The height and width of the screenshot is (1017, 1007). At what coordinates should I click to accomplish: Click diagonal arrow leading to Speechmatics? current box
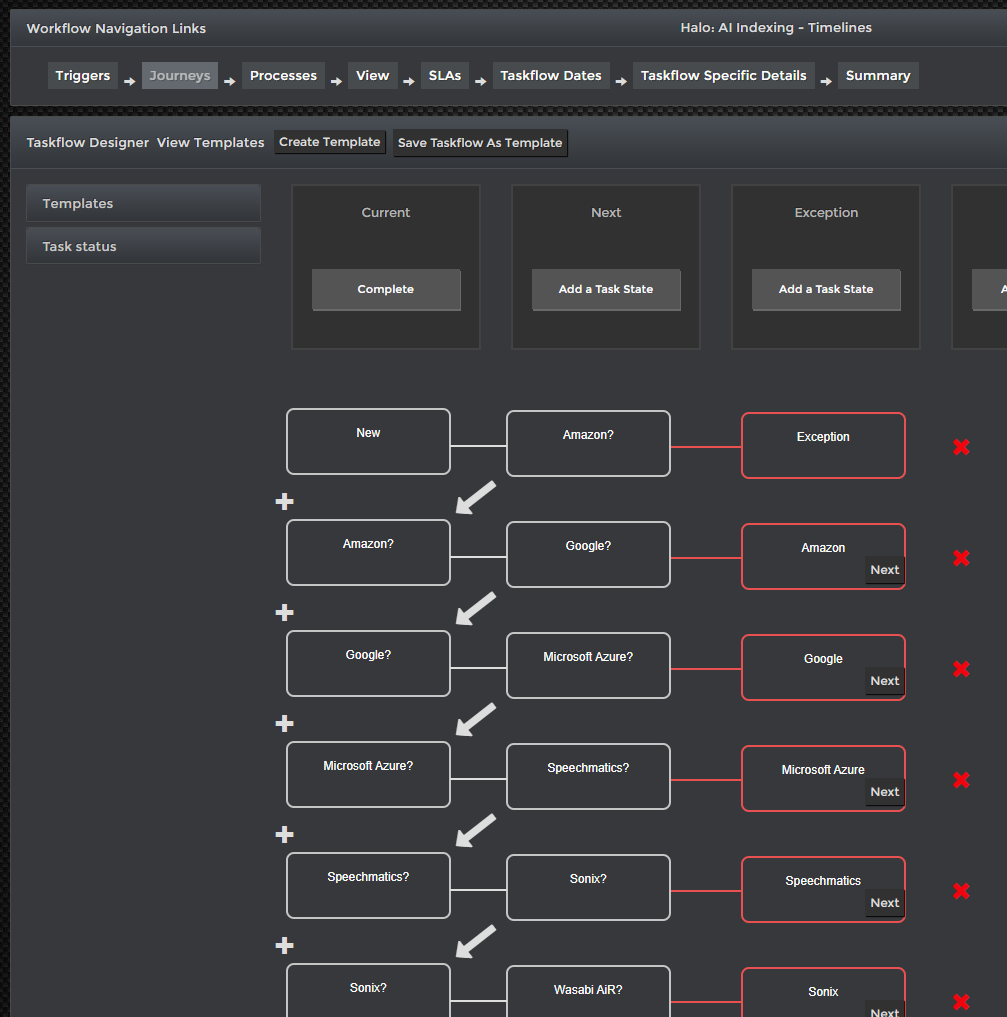tap(475, 830)
